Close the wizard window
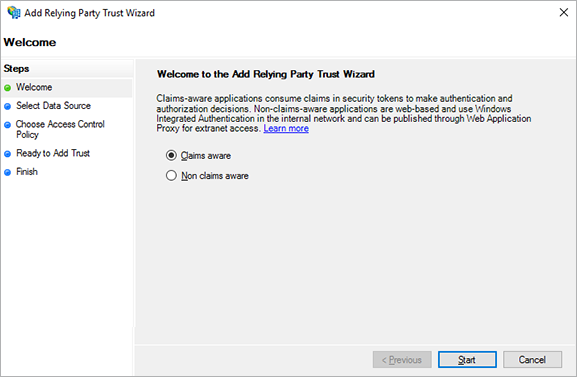Viewport: 577px width, 377px height. click(563, 13)
